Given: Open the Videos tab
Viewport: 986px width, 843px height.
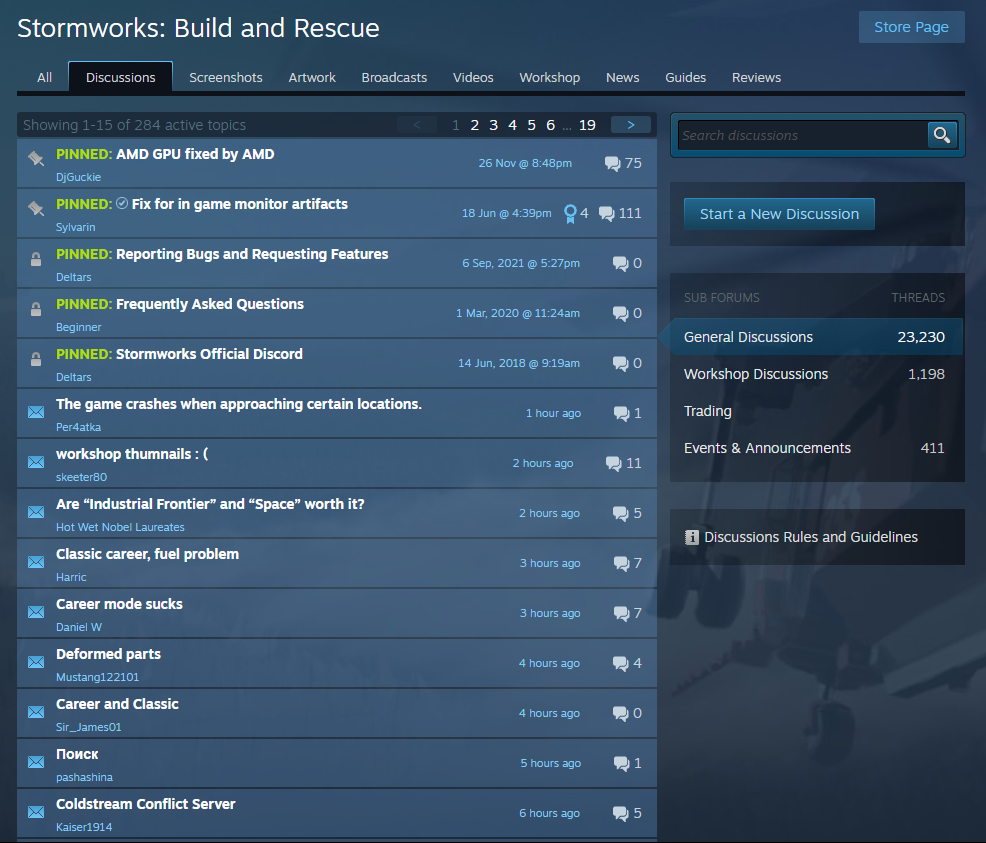Looking at the screenshot, I should [x=473, y=78].
